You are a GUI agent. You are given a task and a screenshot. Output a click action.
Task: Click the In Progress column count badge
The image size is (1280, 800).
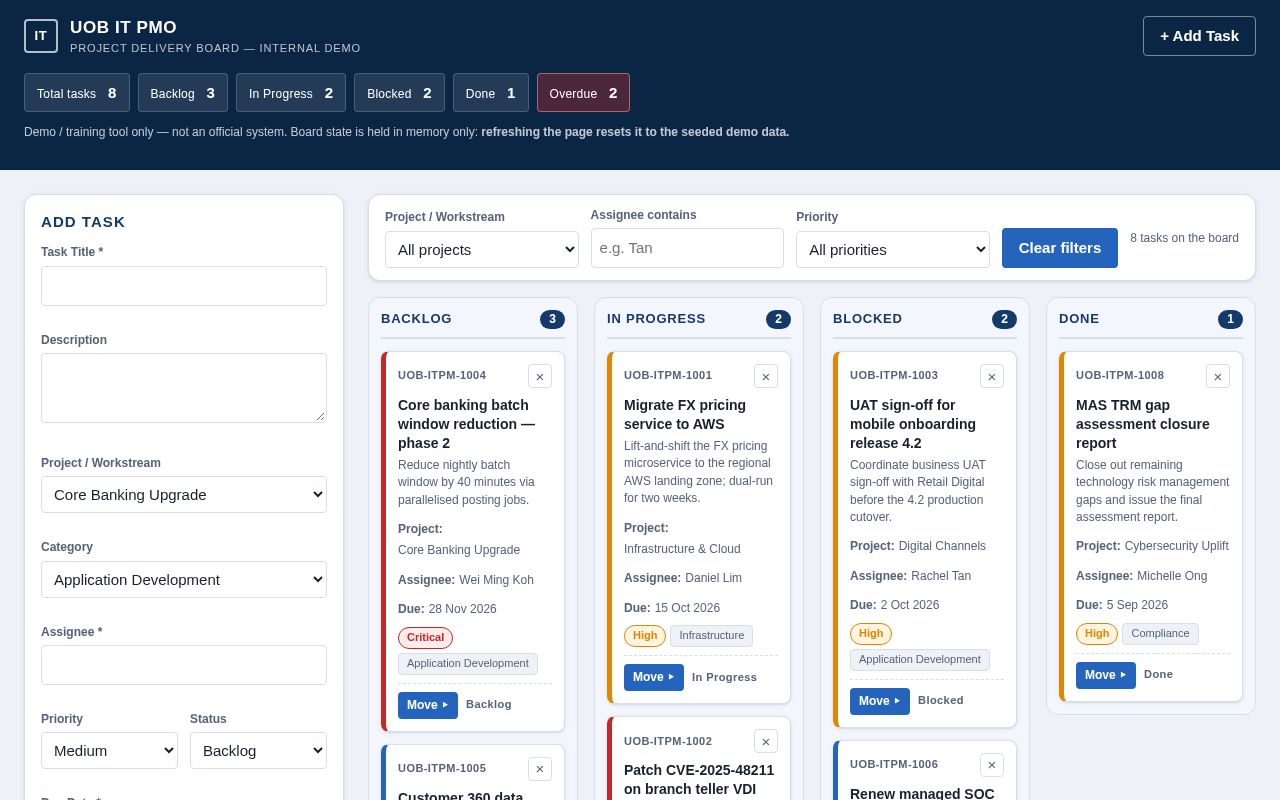click(778, 319)
